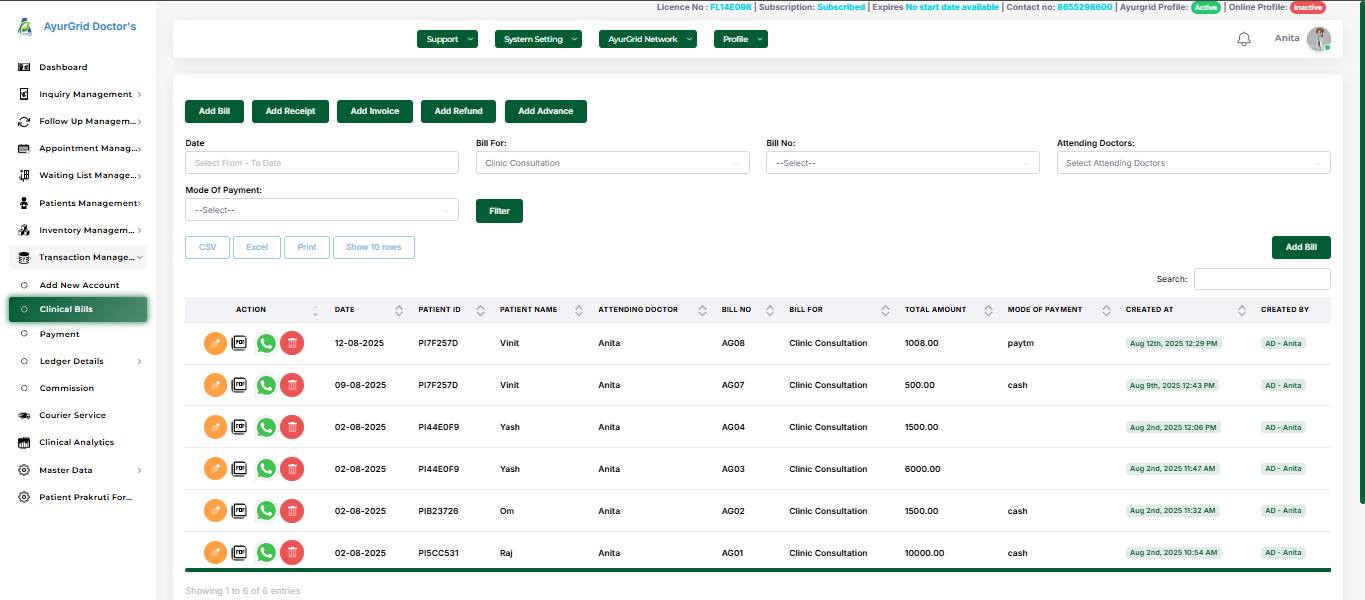1365x600 pixels.
Task: Edit the bill for patient Vinit dated 12-08-2025
Action: coord(215,342)
